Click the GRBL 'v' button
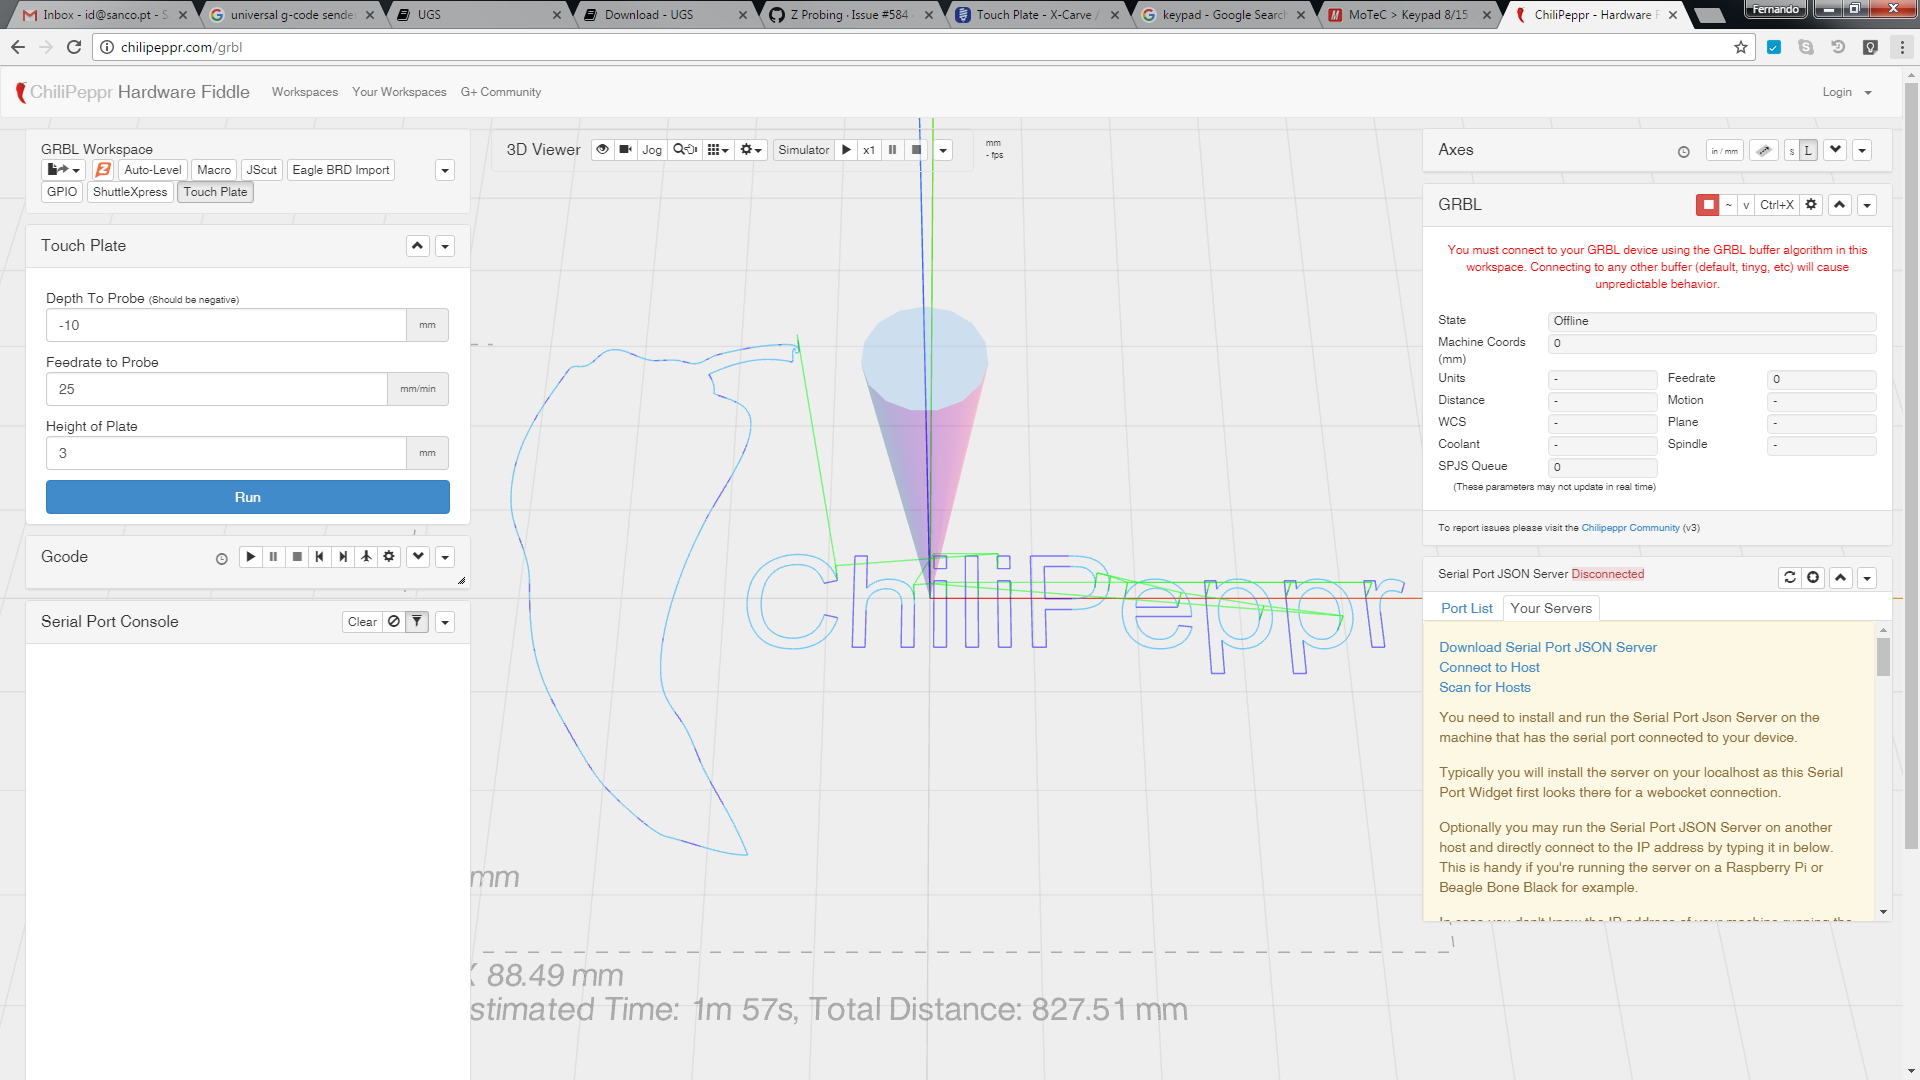Image resolution: width=1920 pixels, height=1080 pixels. [x=1746, y=205]
